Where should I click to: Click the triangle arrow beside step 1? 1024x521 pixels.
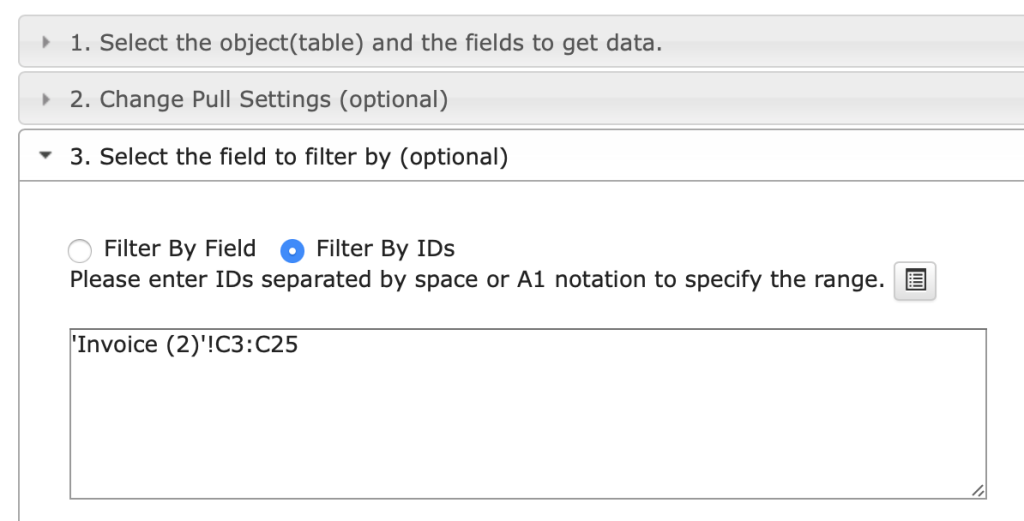[x=46, y=42]
